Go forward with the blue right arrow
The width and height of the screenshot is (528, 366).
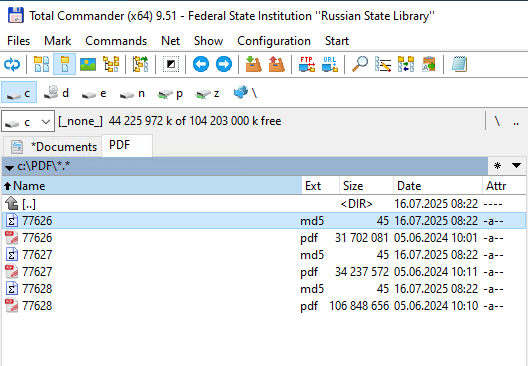pos(224,64)
